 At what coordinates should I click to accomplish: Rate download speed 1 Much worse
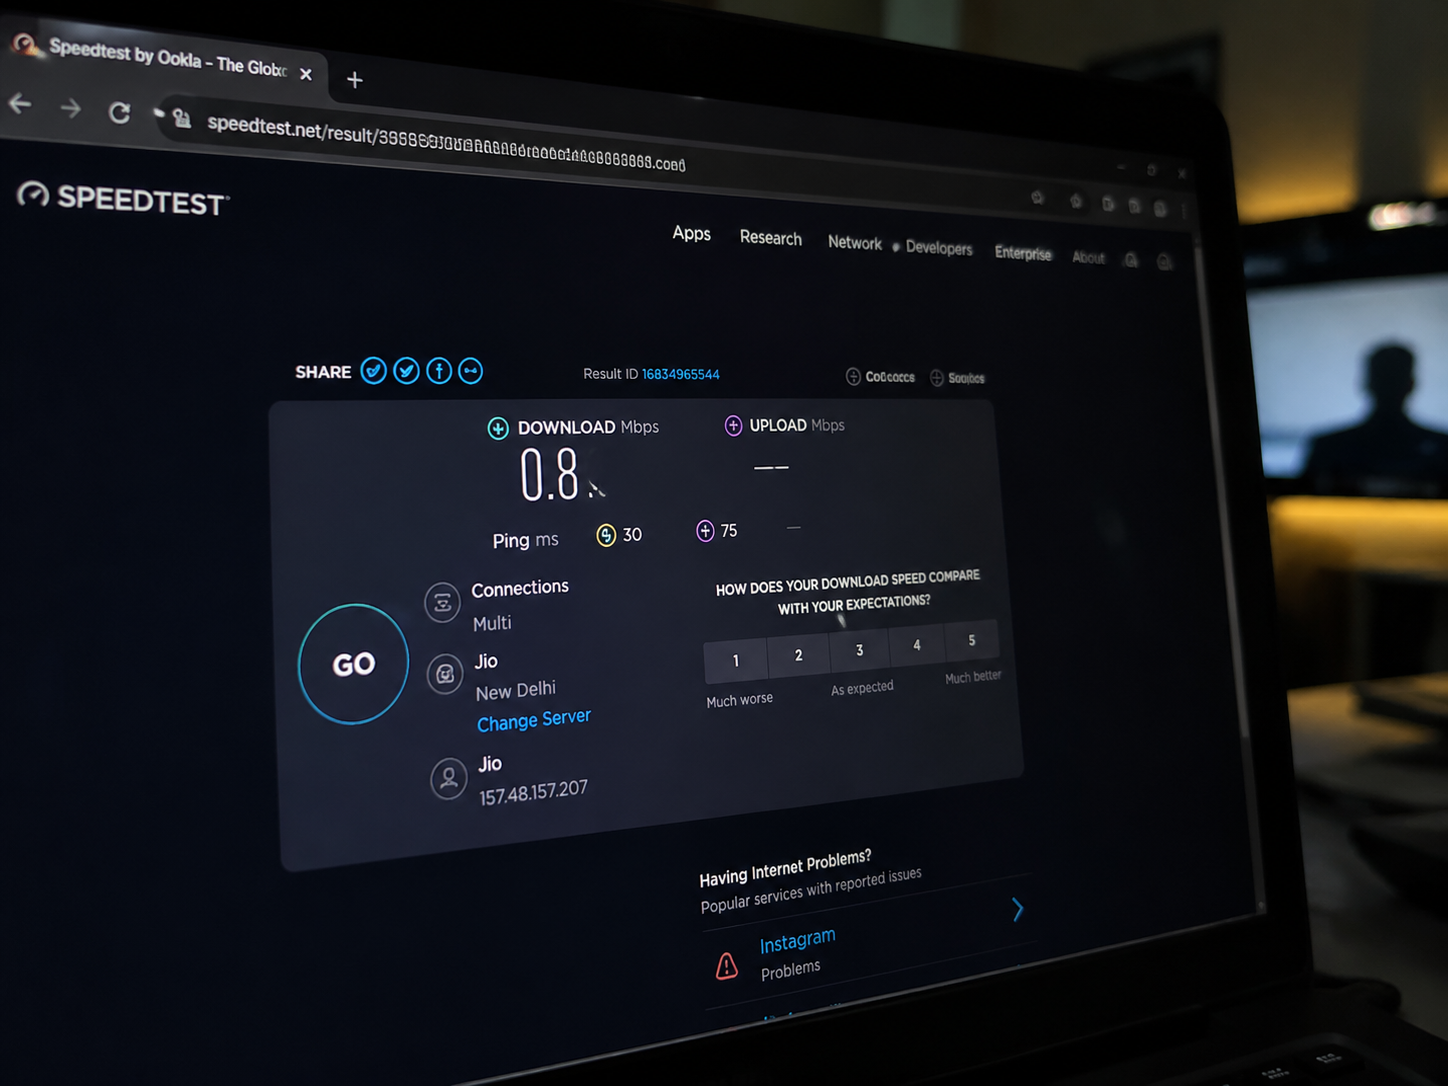click(x=735, y=661)
